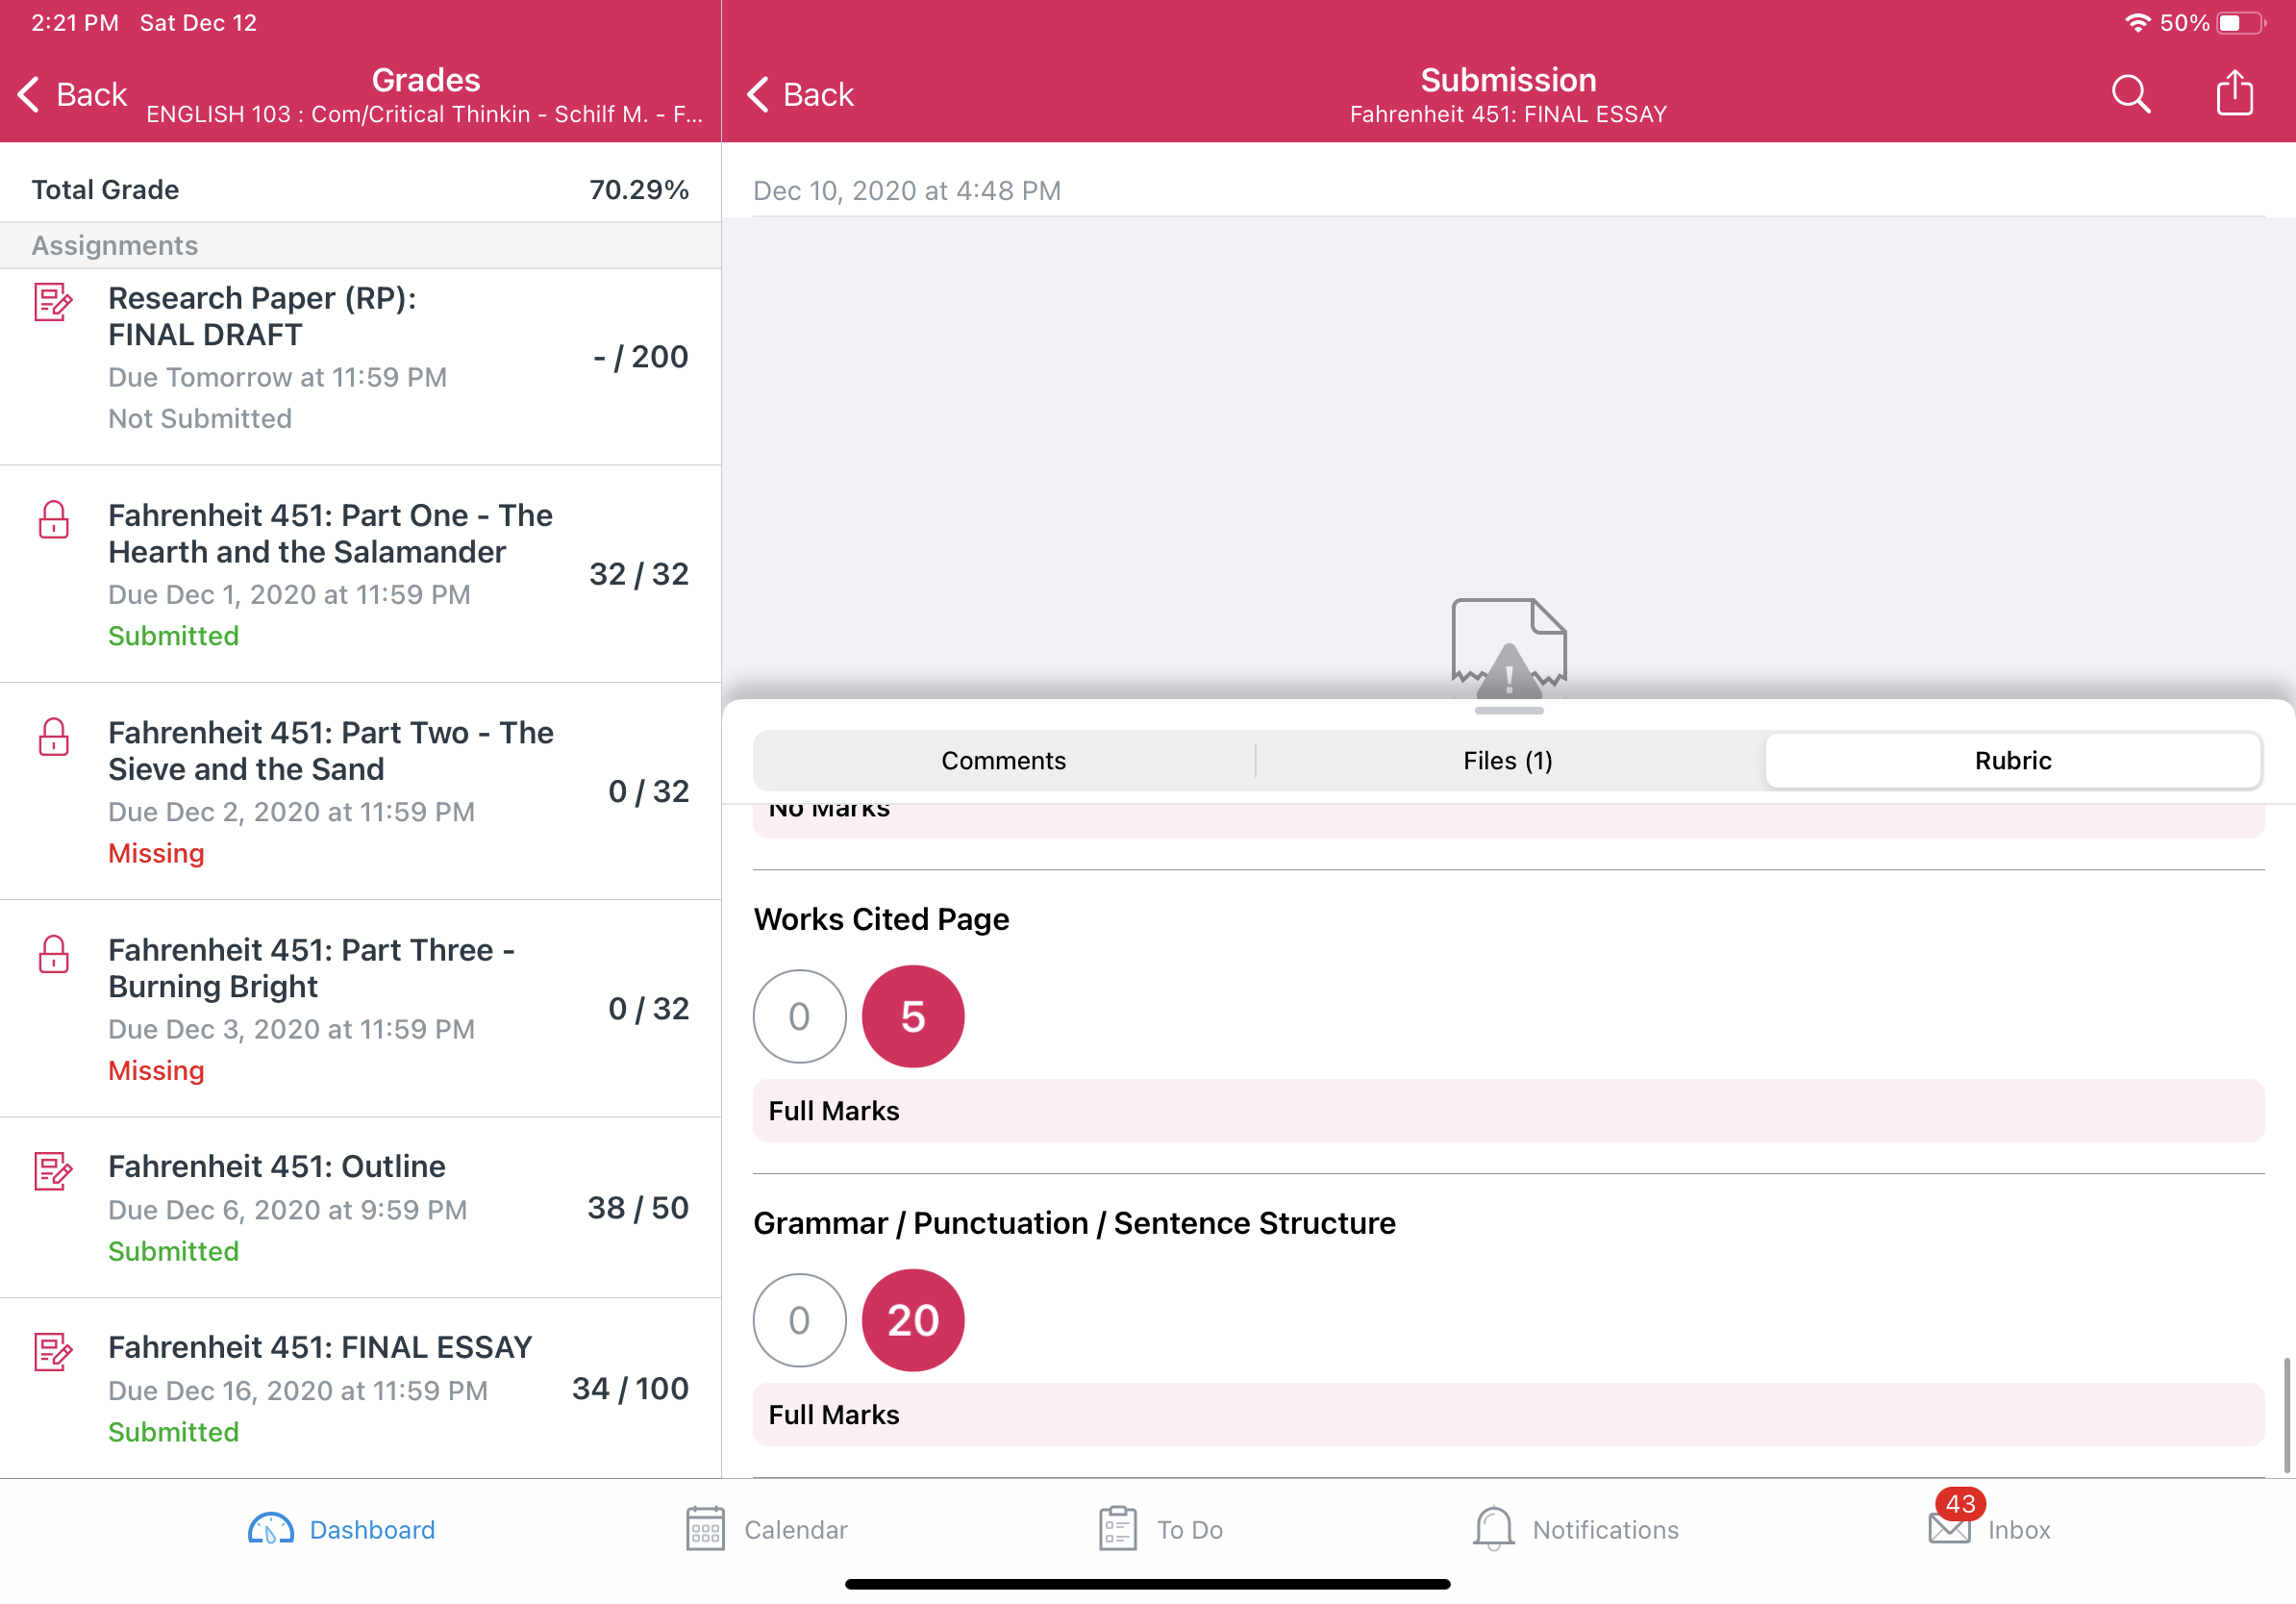
Task: Tap Due Dec 16, 2020 date for FINAL ESSAY
Action: 298,1390
